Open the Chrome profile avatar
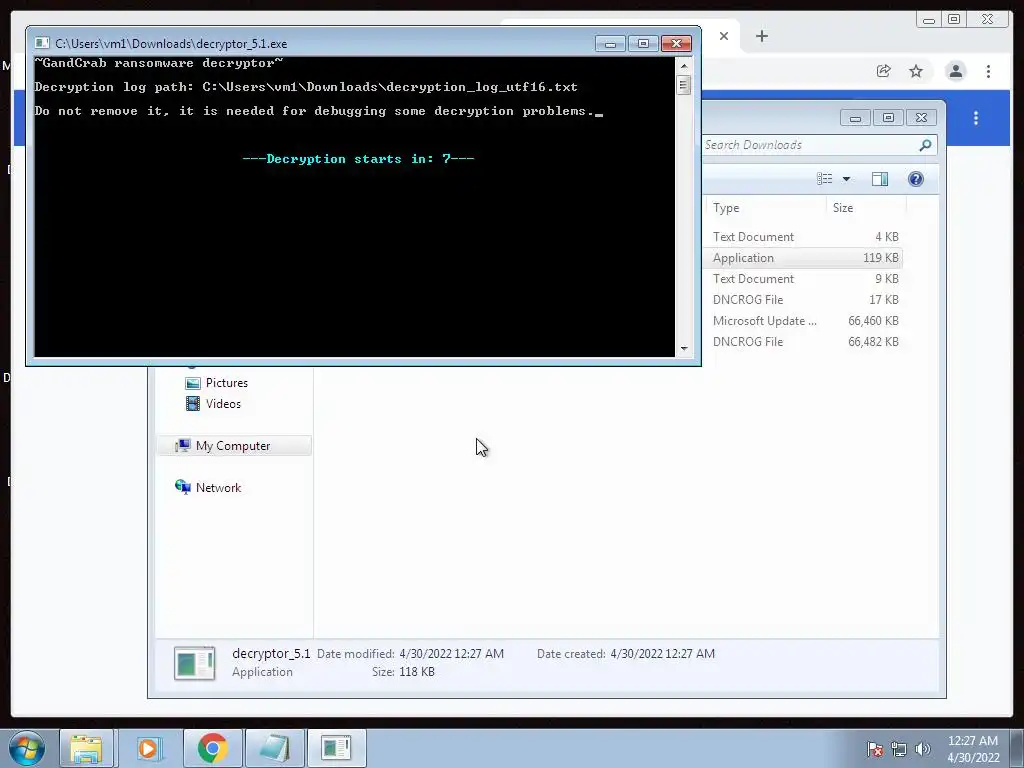This screenshot has height=768, width=1024. coord(955,71)
